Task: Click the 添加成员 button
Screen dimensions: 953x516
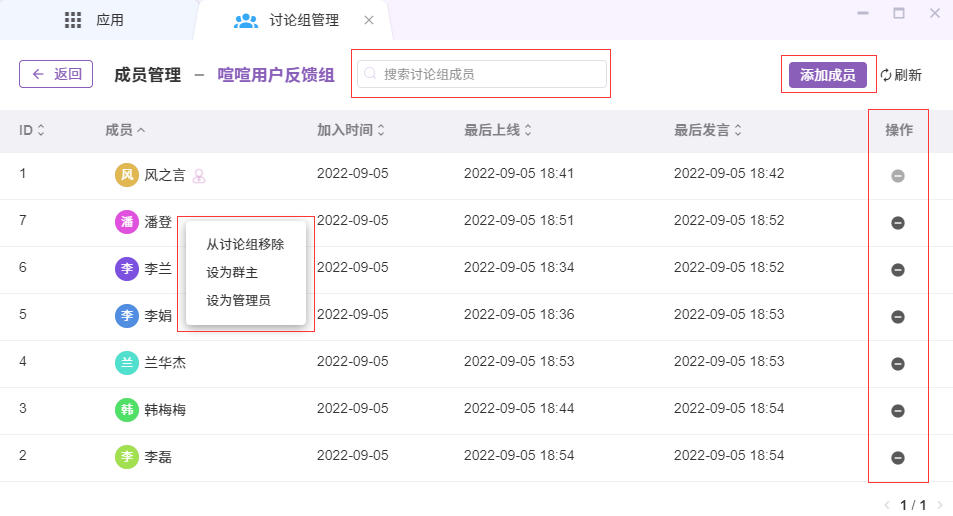Action: 828,75
